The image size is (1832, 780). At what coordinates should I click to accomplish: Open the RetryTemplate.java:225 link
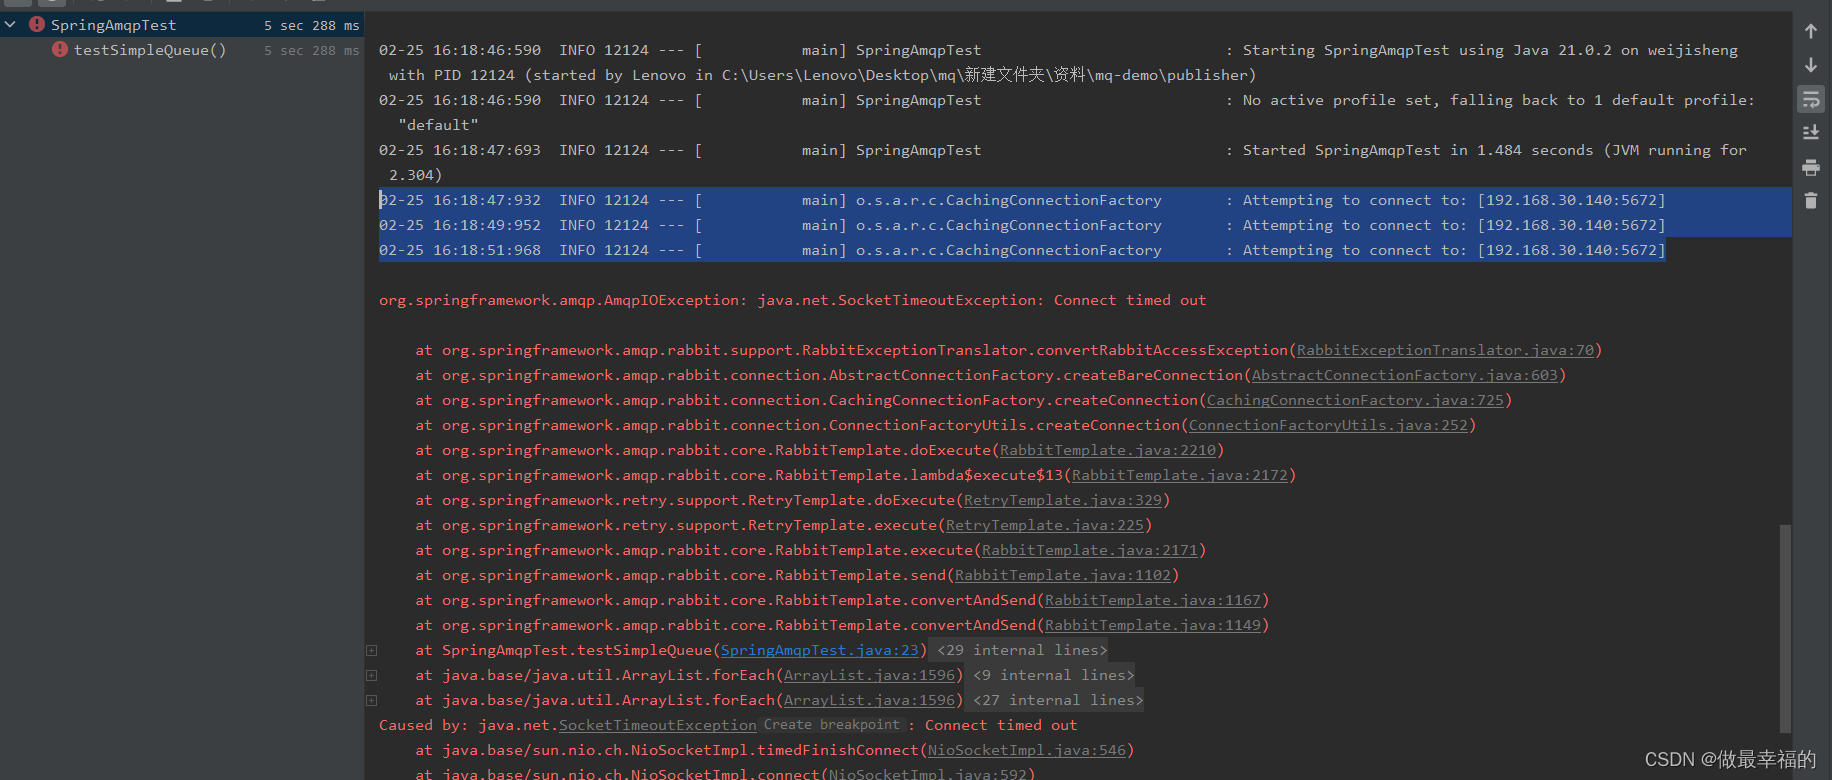[1045, 525]
